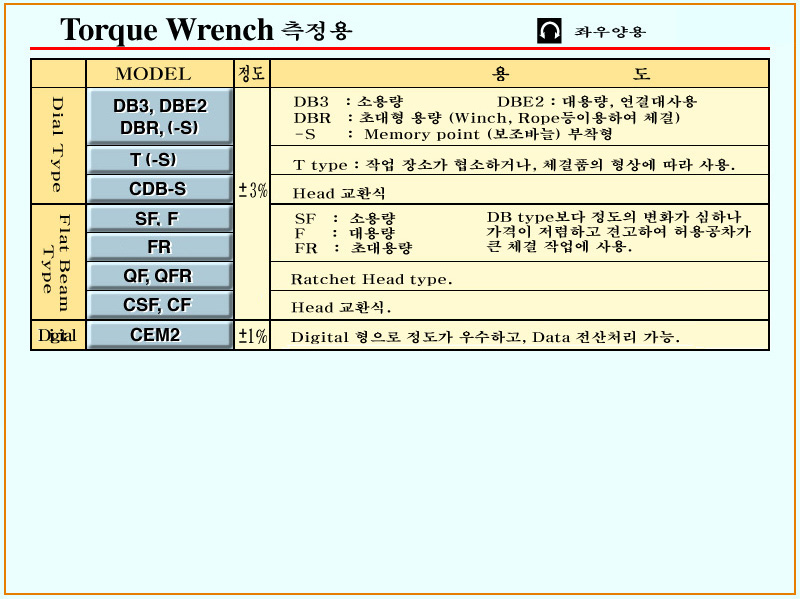This screenshot has height=599, width=800.
Task: Open the DB3, DBE2, DBR model button
Action: point(159,117)
